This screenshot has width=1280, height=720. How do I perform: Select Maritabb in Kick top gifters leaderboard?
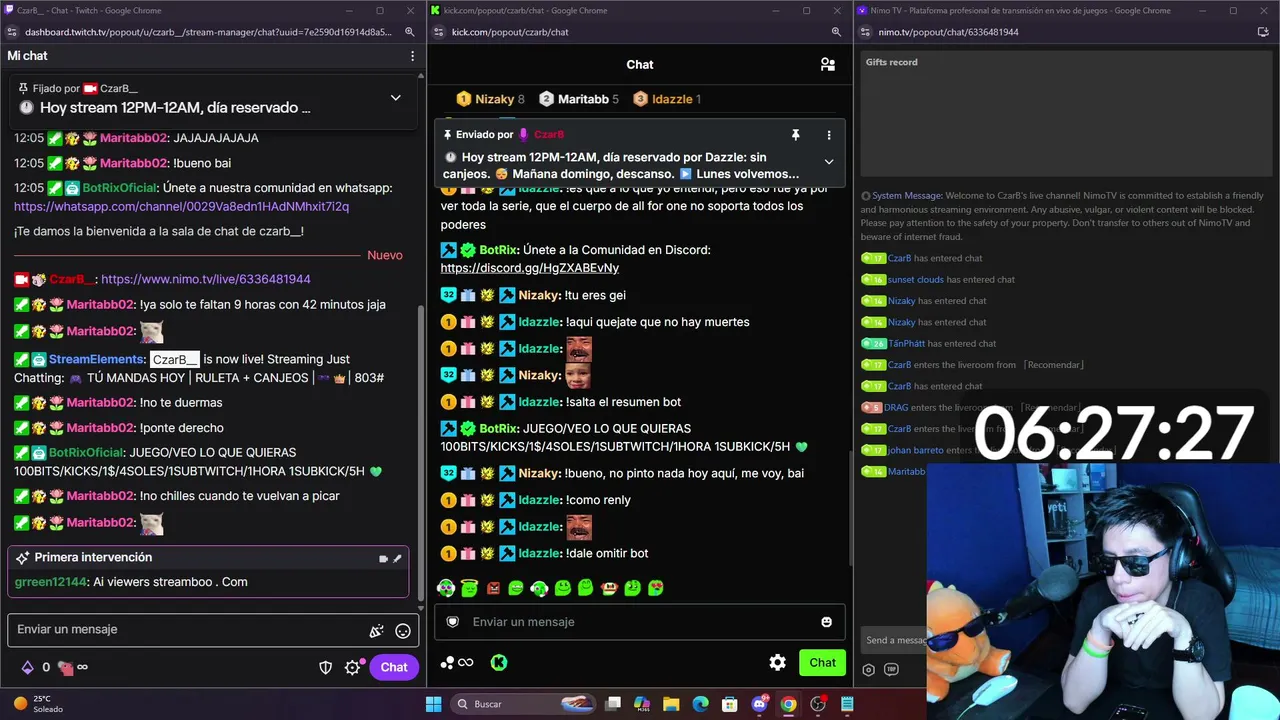579,99
